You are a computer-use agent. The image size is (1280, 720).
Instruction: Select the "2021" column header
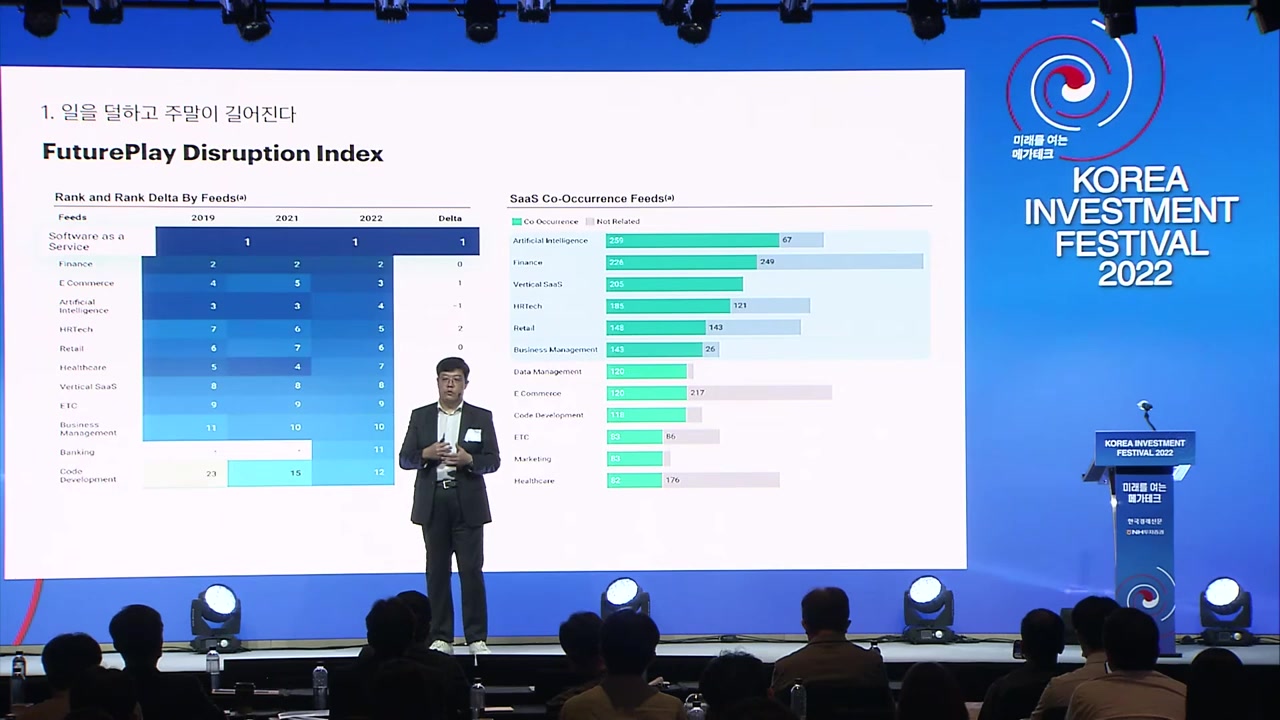(x=287, y=218)
